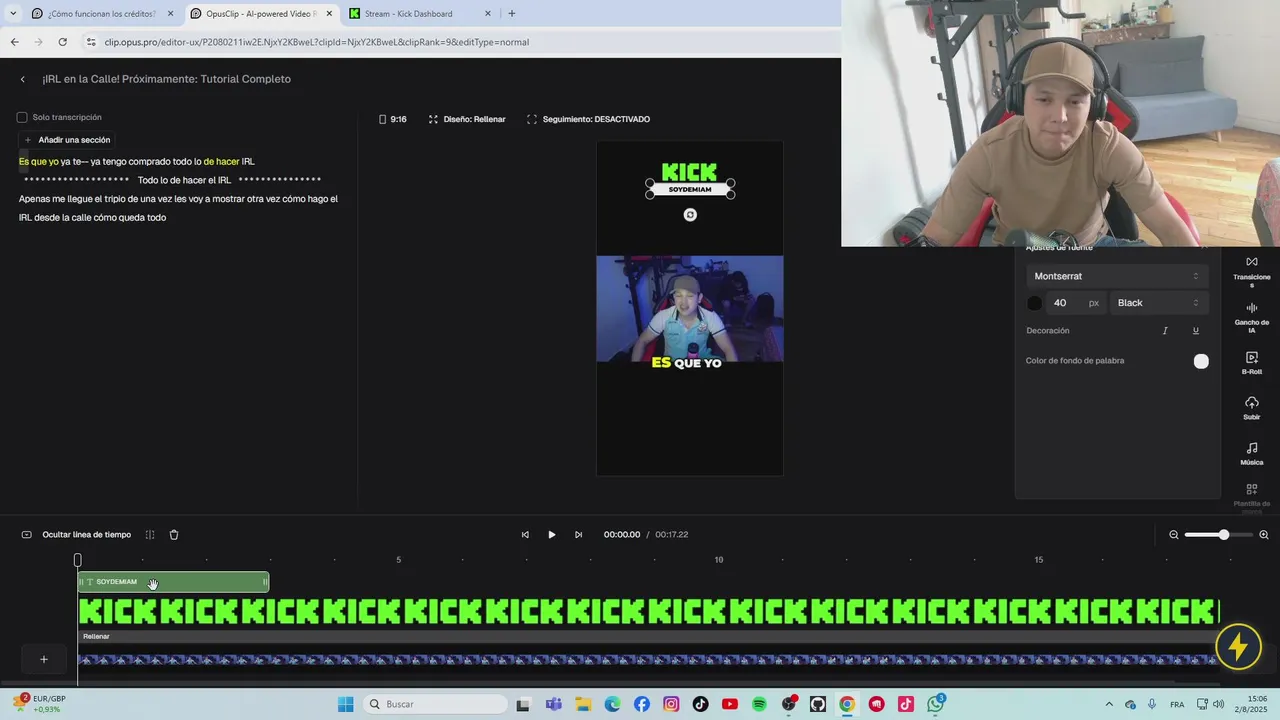The width and height of the screenshot is (1280, 720).
Task: Click the timeline zoom slider handle
Action: pyautogui.click(x=1223, y=535)
